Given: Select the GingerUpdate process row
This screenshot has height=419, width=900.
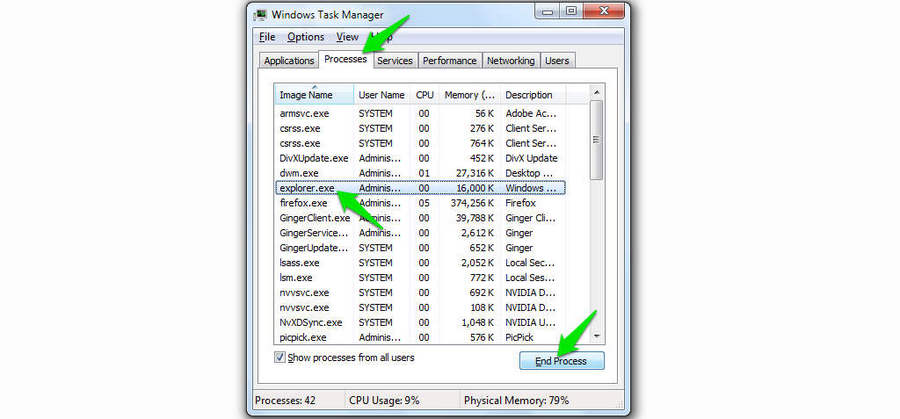Looking at the screenshot, I should (x=420, y=248).
